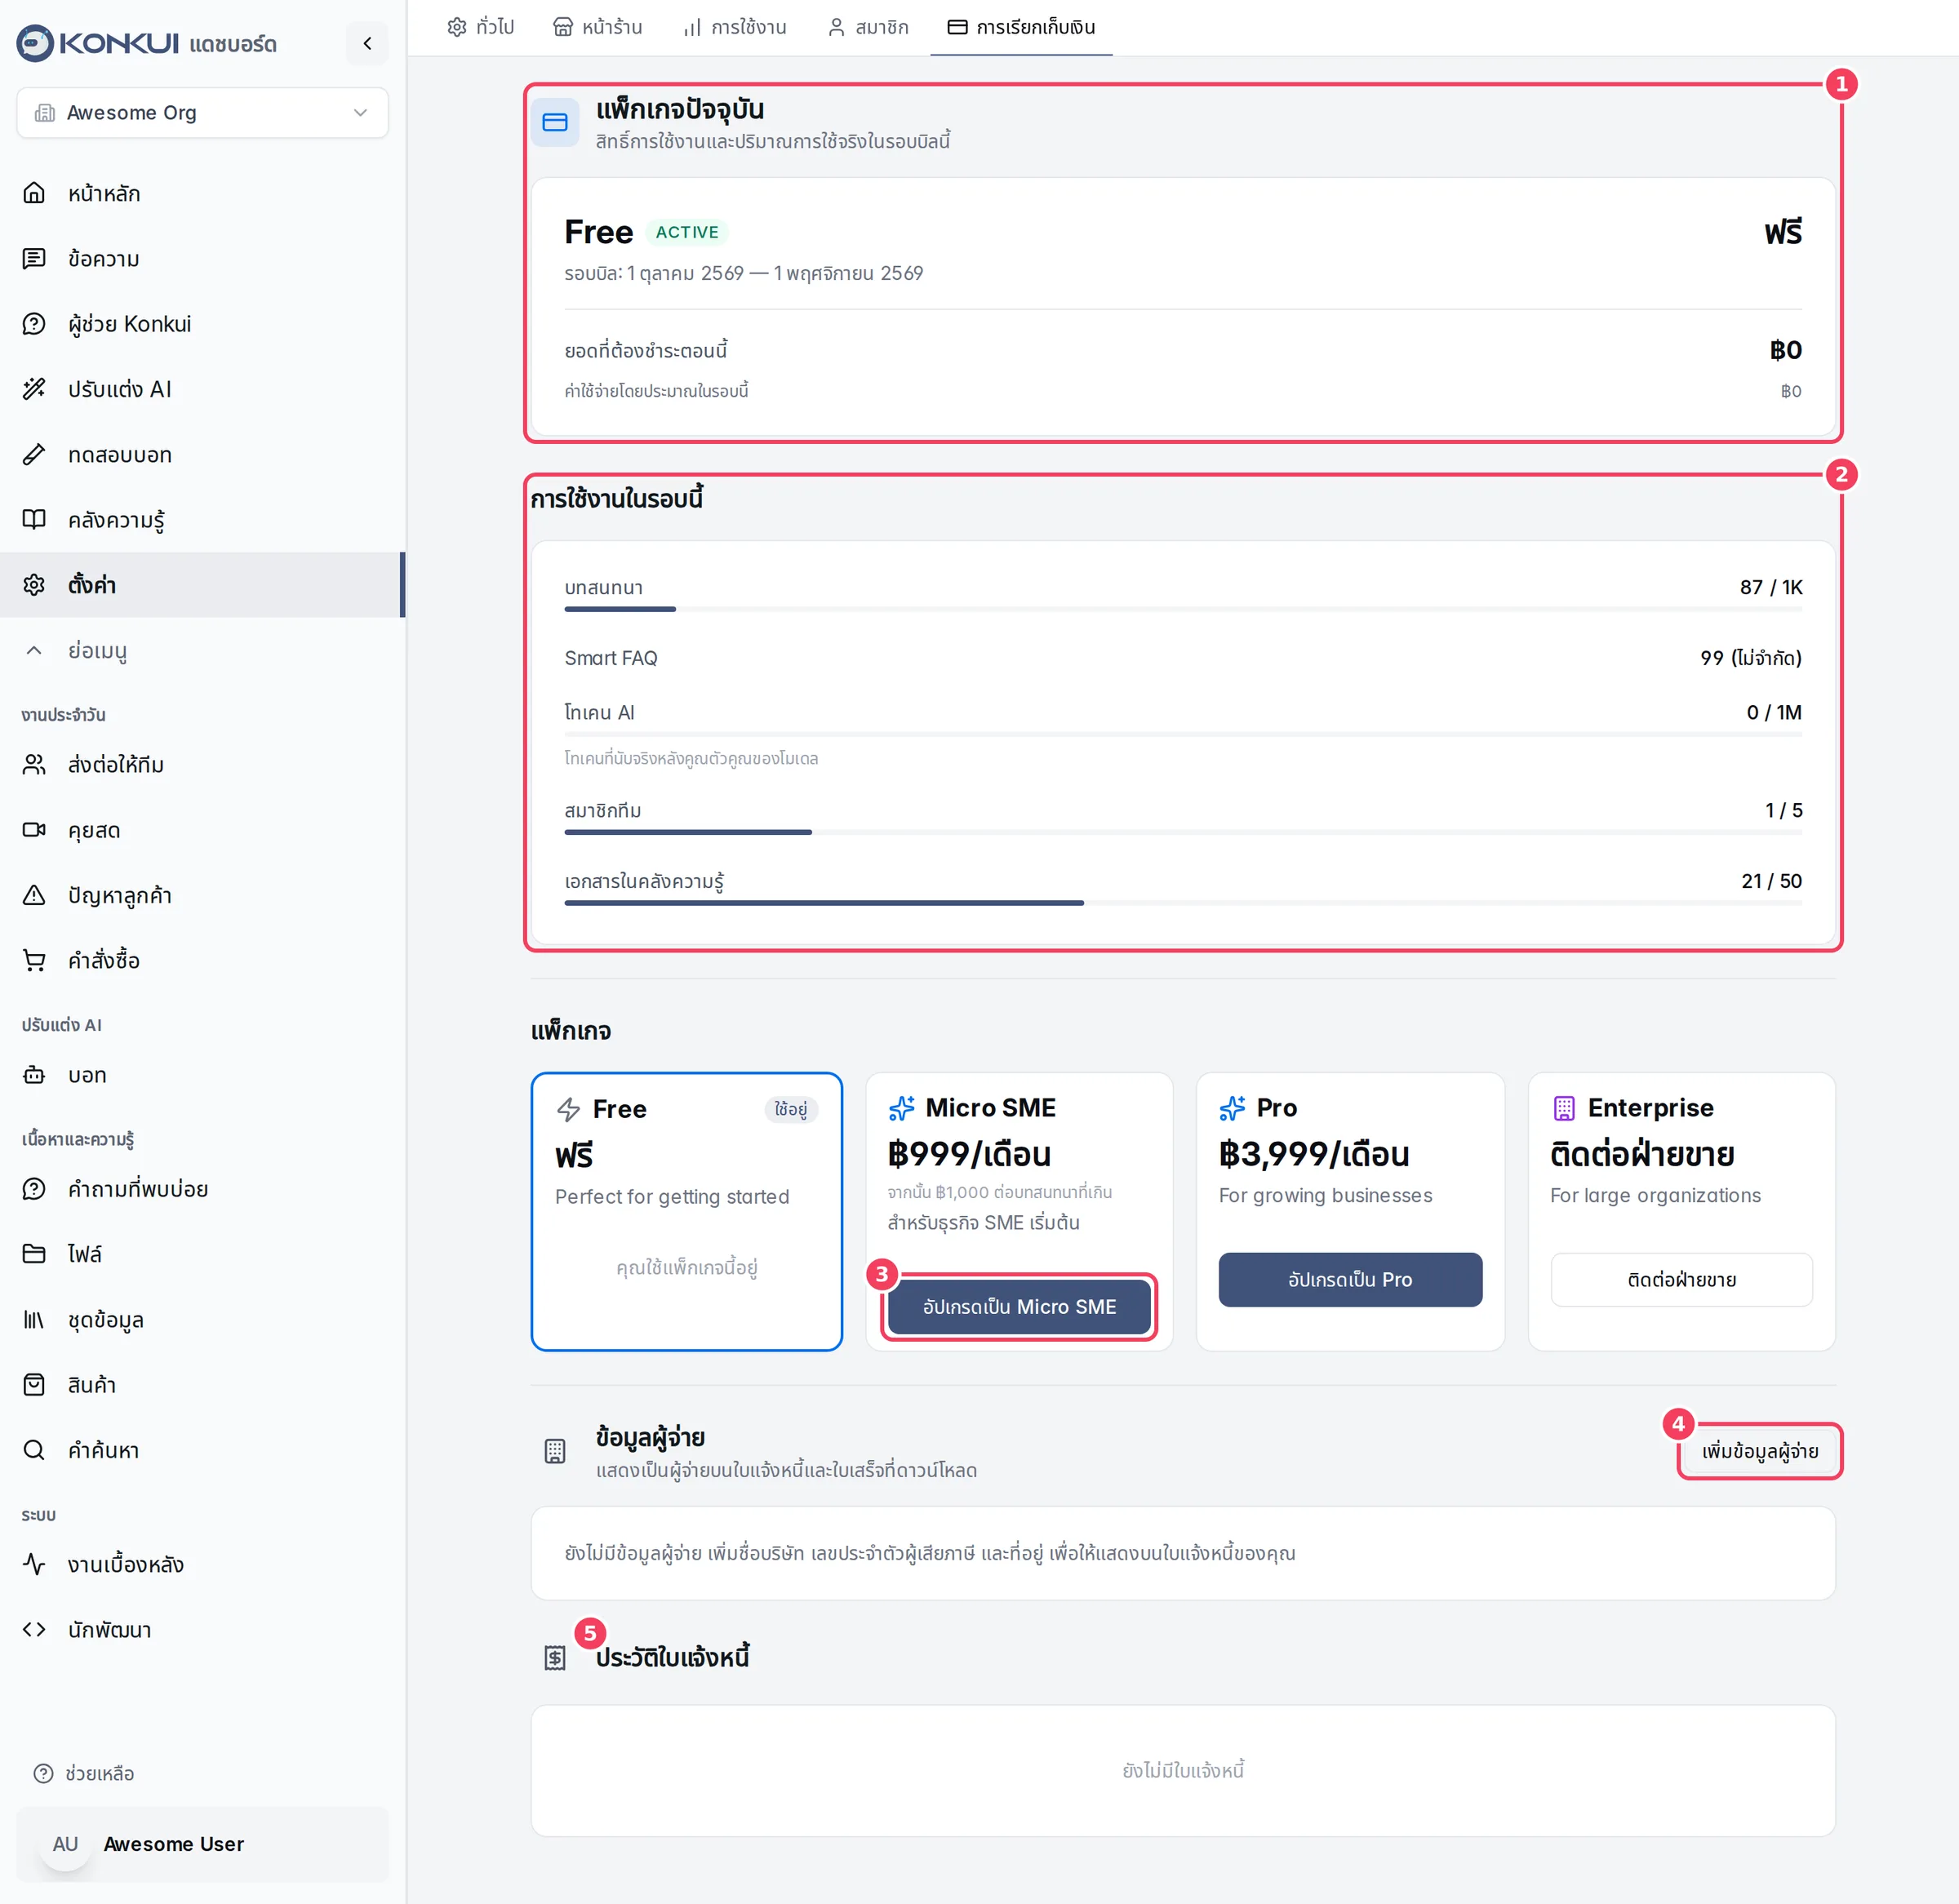The width and height of the screenshot is (1959, 1904).
Task: Open บอท robot icon in sidebar
Action: 34,1075
